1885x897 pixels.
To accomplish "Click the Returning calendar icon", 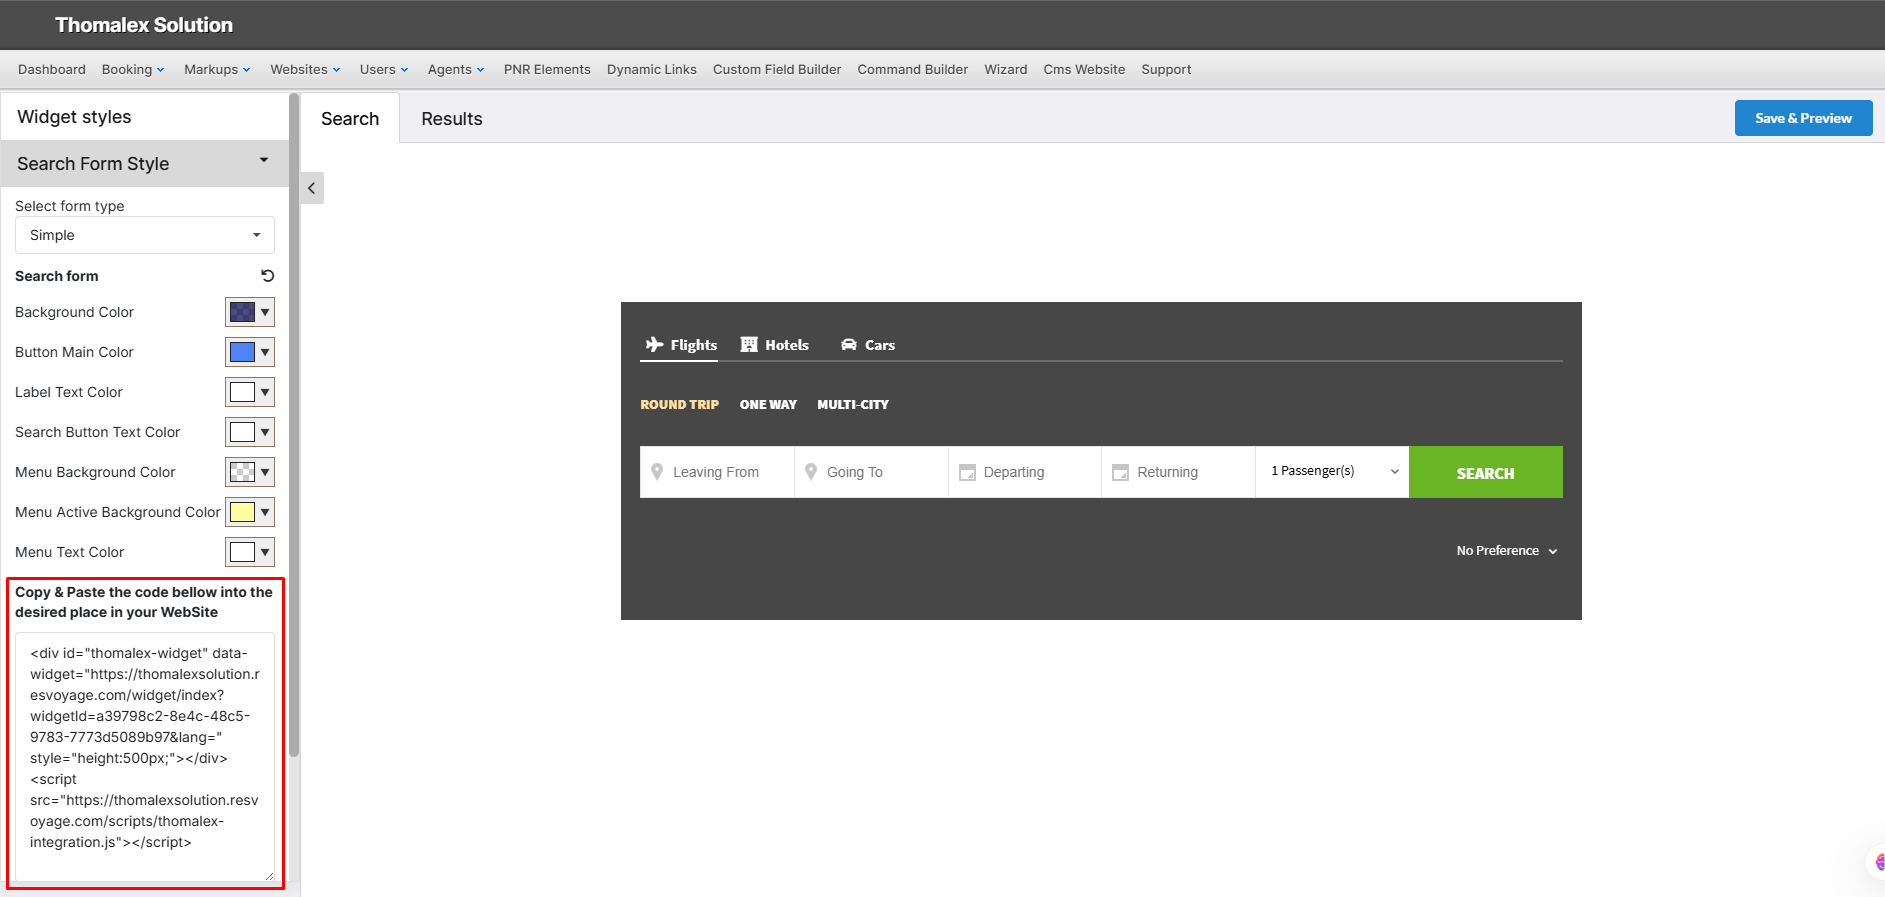I will point(1121,472).
